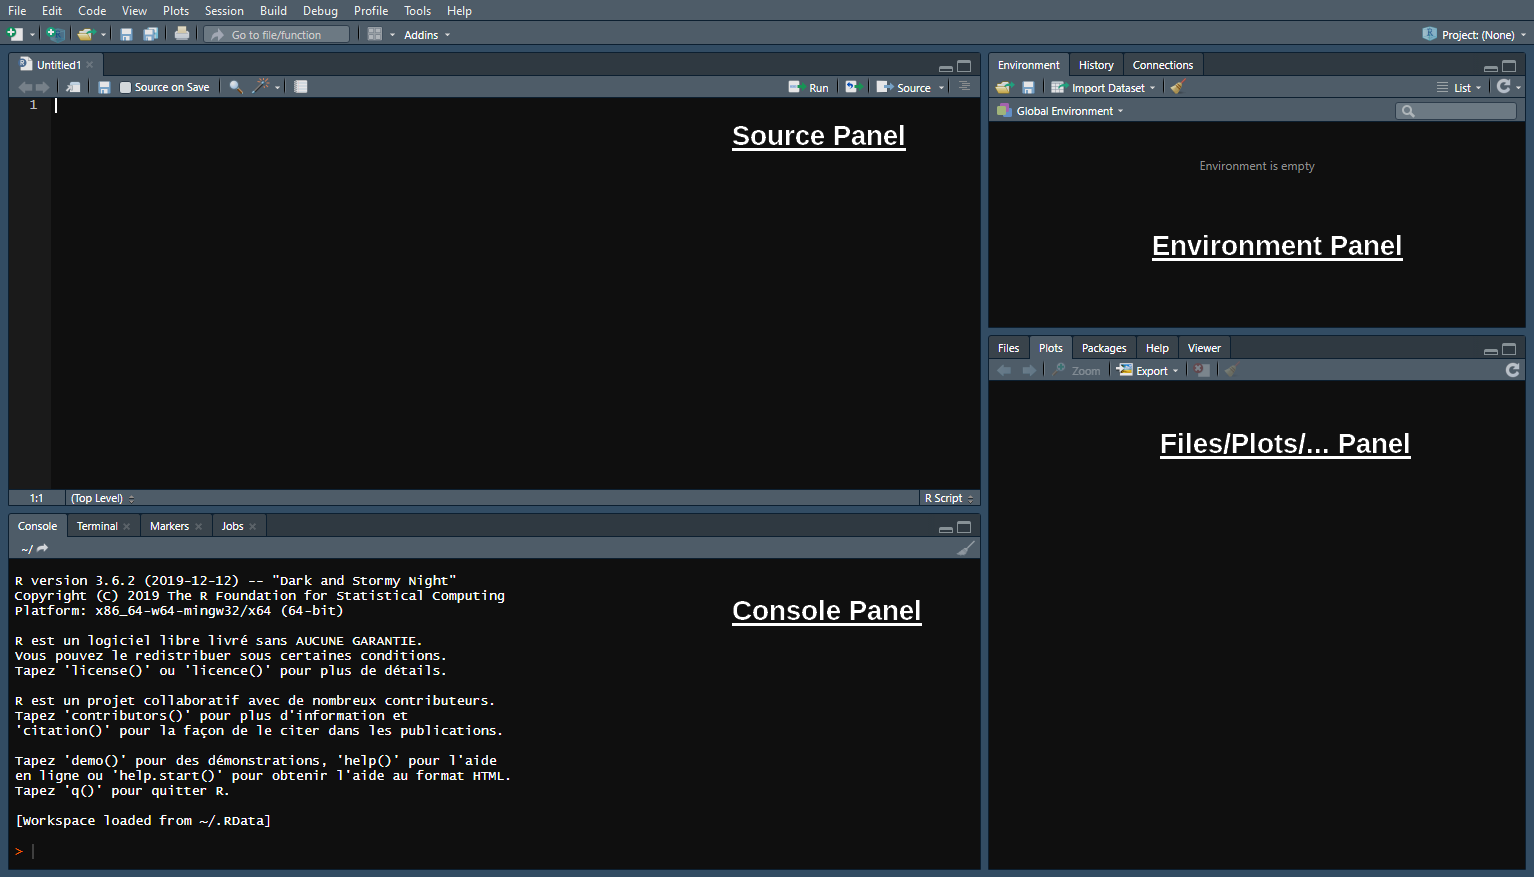Image resolution: width=1534 pixels, height=877 pixels.
Task: Refresh the Plots pane
Action: tap(1512, 370)
